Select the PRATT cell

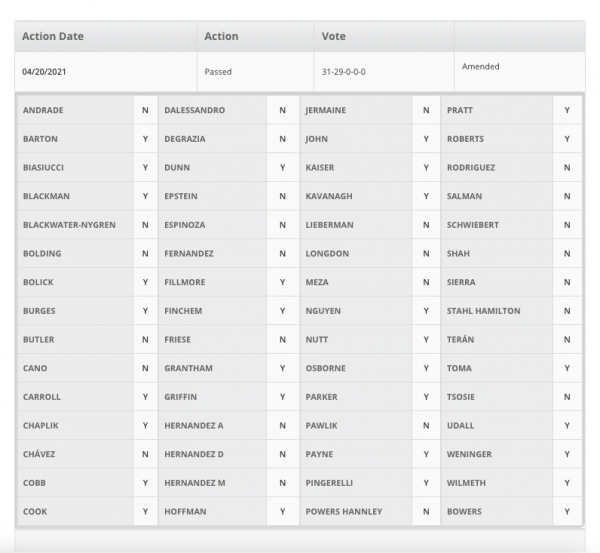(x=497, y=110)
